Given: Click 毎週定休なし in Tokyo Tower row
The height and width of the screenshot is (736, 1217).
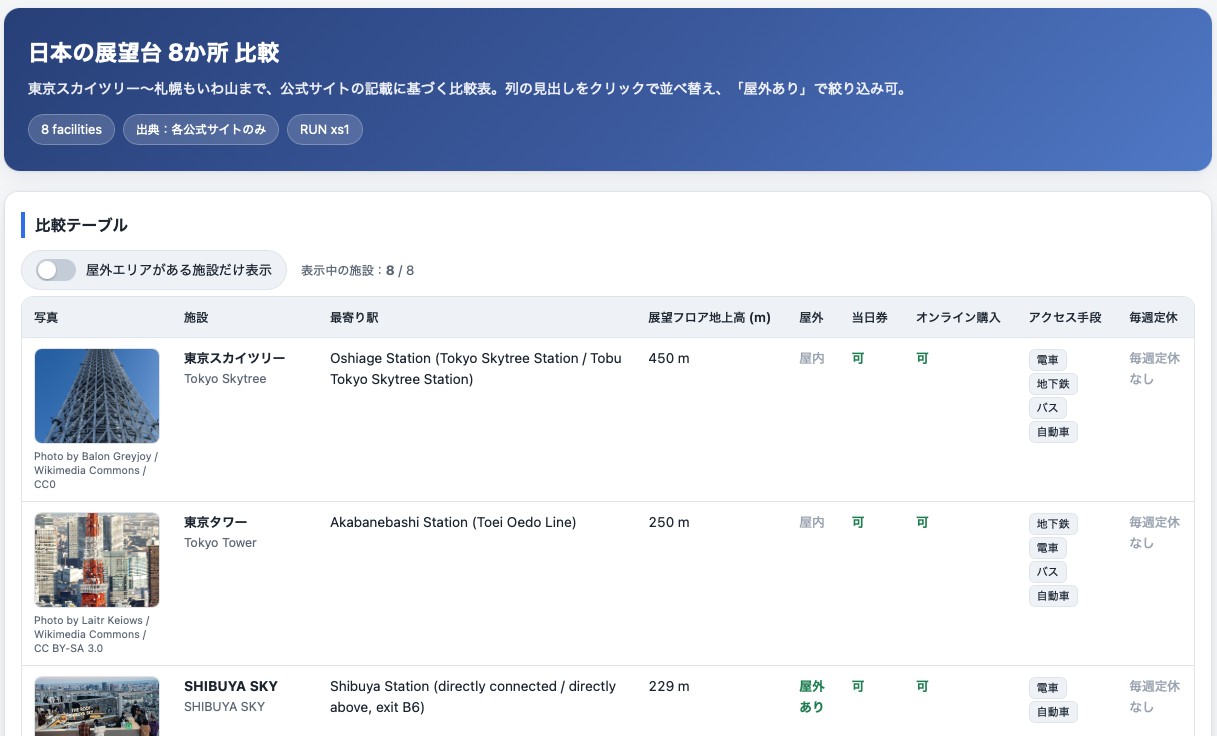Looking at the screenshot, I should 1154,532.
